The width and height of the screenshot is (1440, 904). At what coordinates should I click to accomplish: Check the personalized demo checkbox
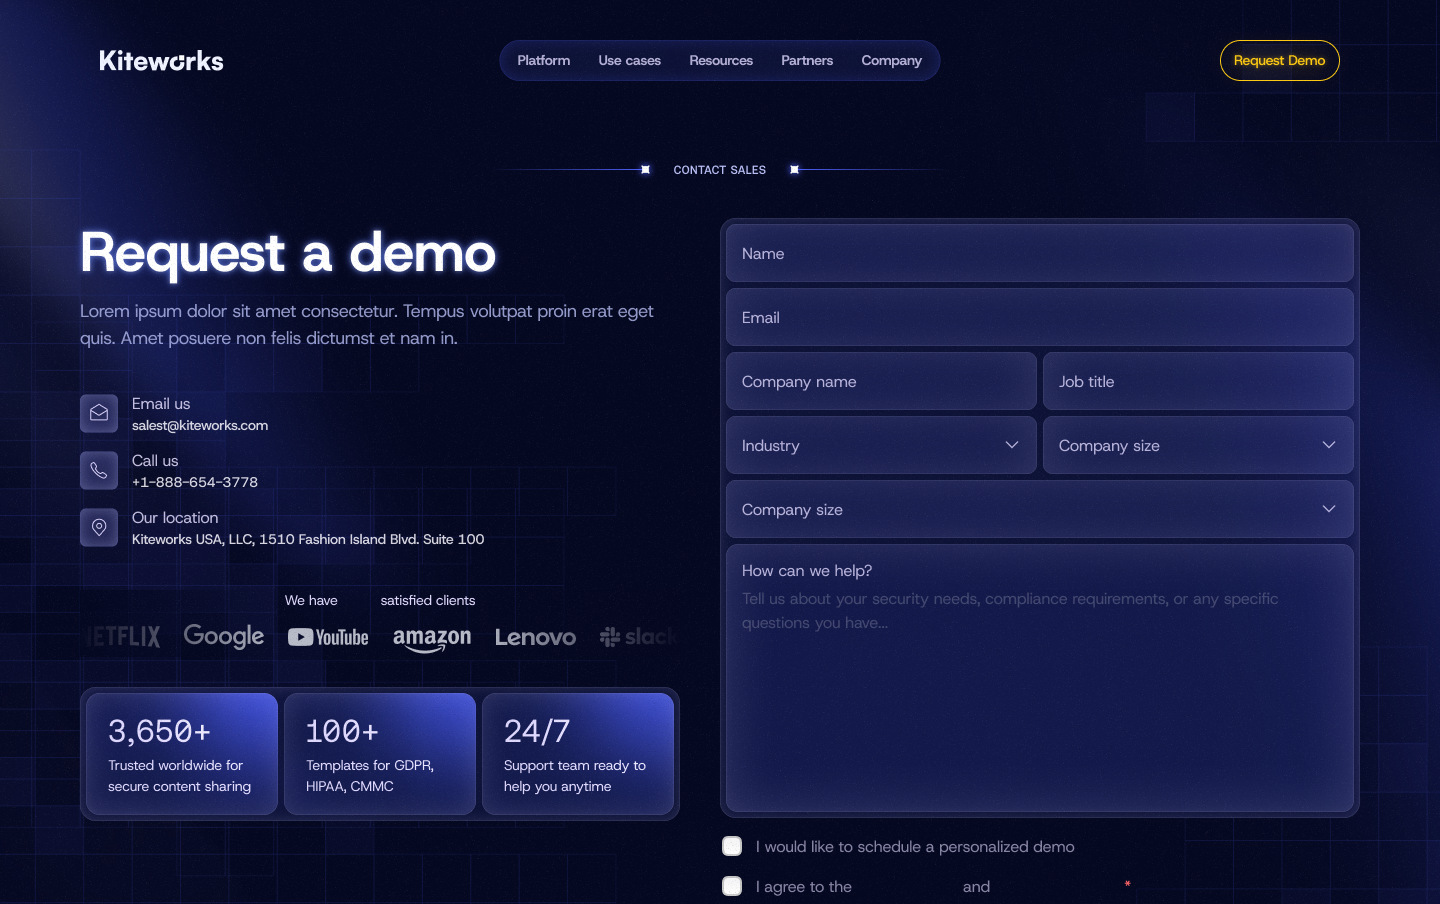point(732,847)
